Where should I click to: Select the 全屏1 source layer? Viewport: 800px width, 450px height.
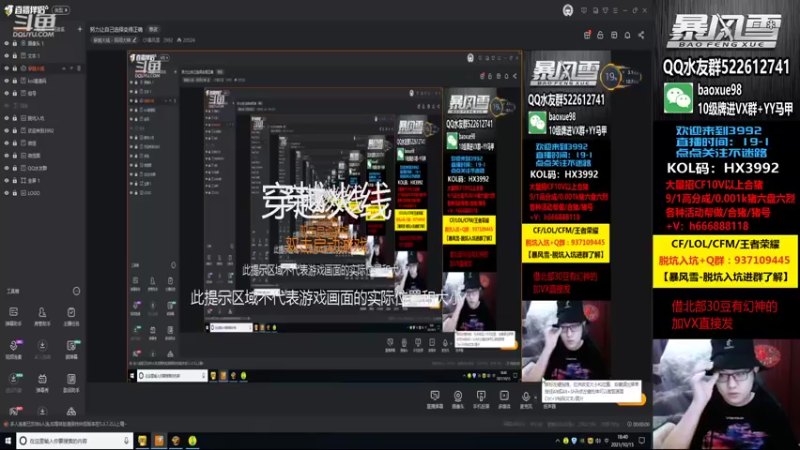(43, 181)
